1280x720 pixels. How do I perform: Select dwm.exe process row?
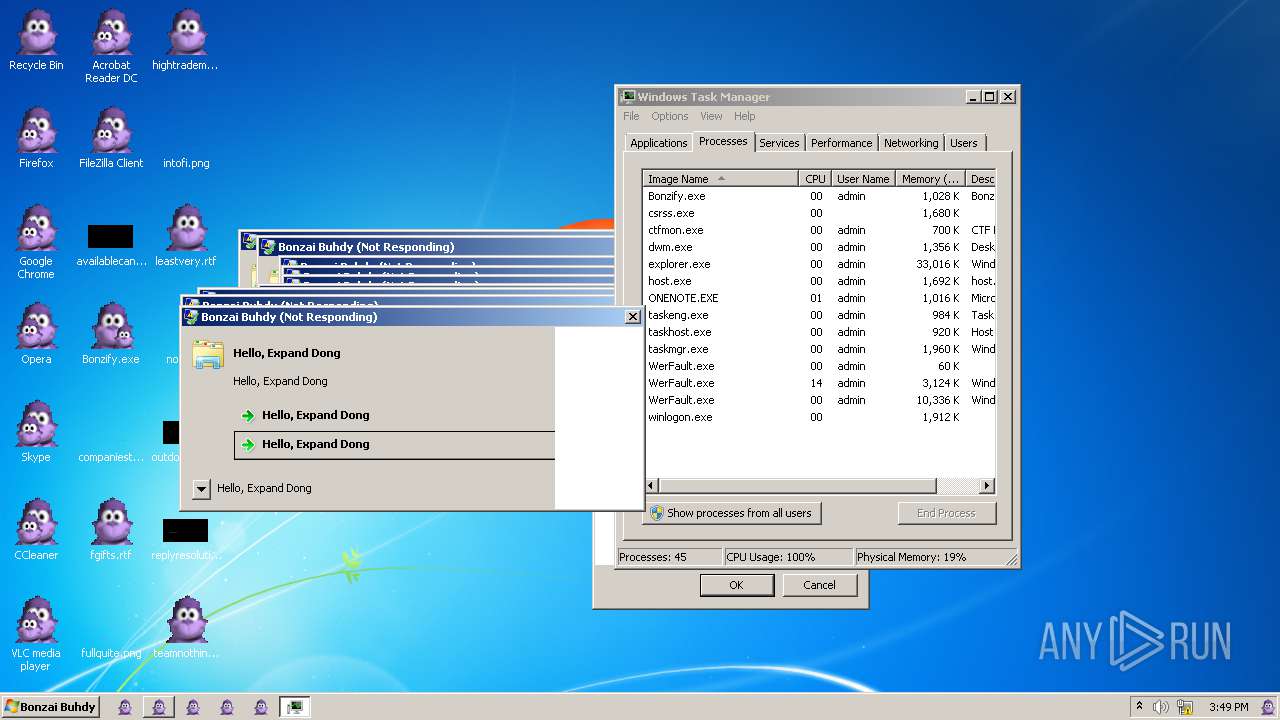(x=819, y=247)
